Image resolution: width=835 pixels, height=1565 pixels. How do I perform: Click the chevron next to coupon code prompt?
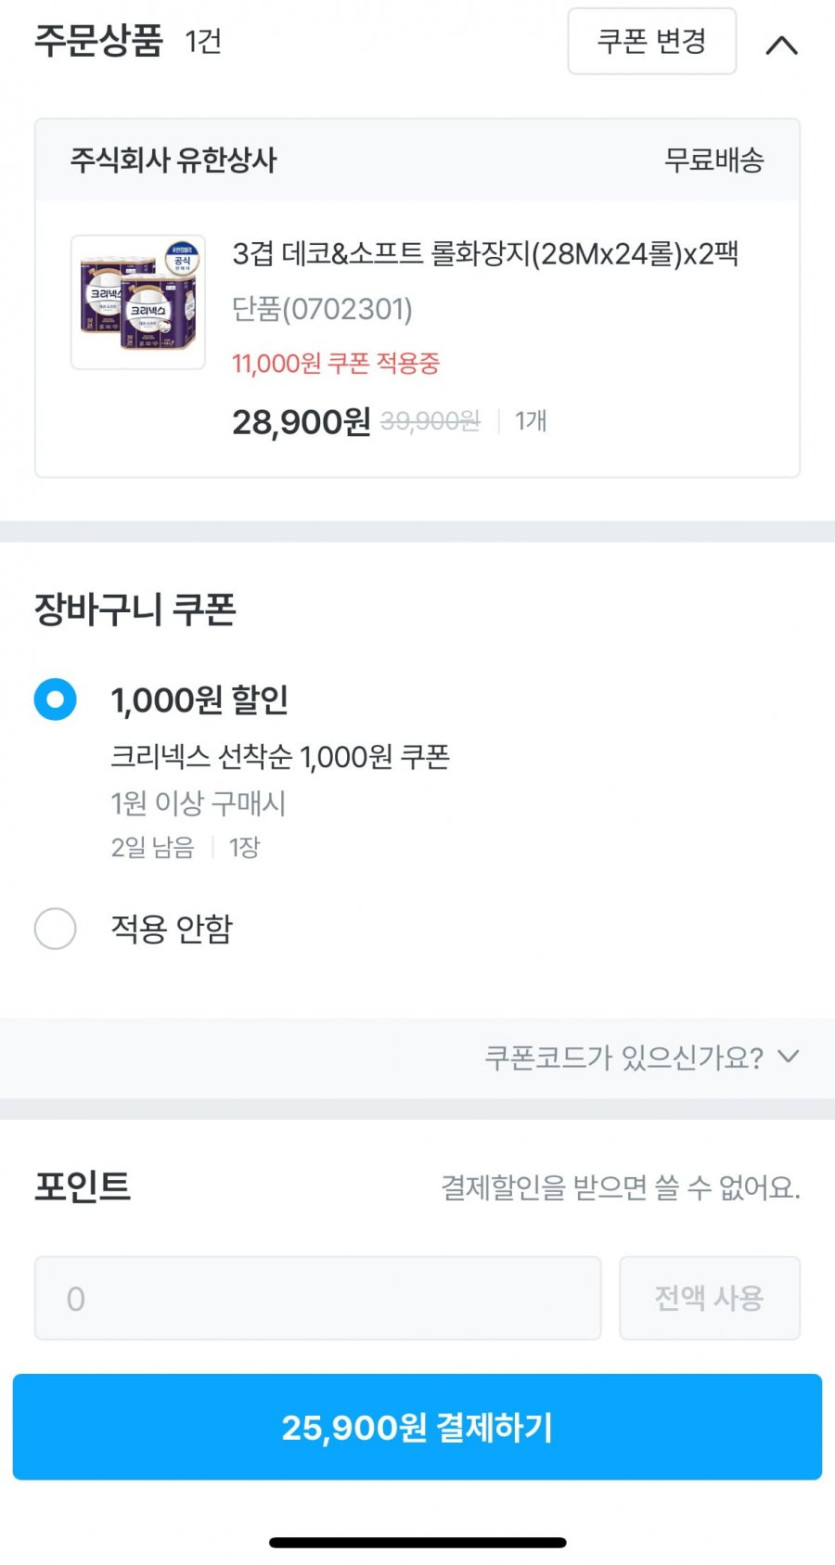pos(788,1056)
